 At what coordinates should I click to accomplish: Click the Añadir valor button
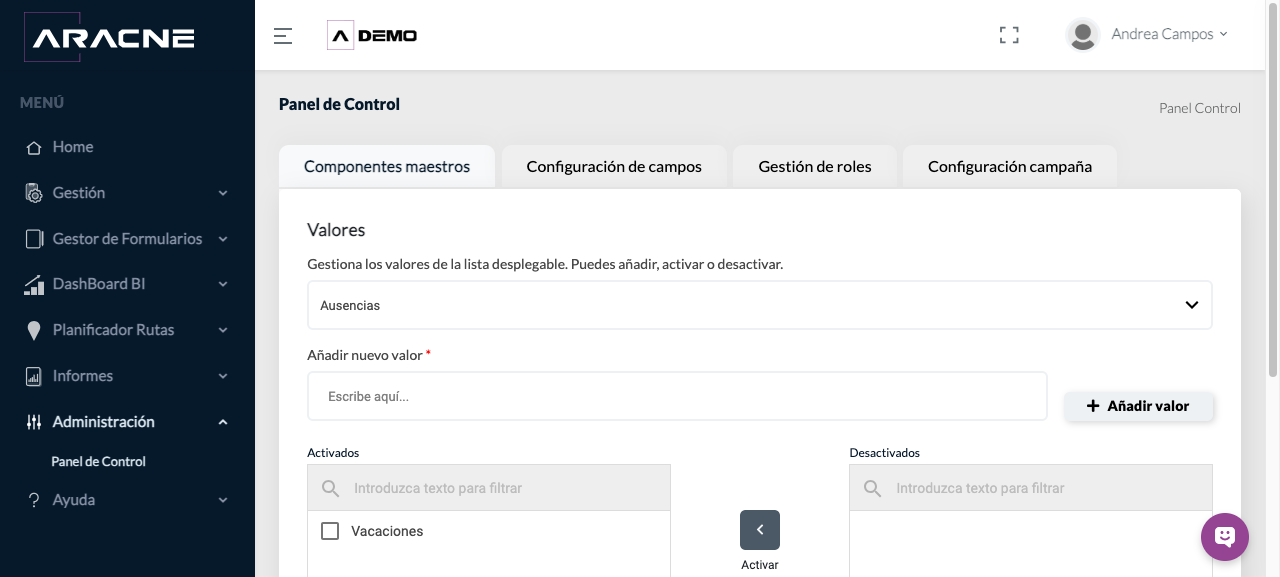1139,406
